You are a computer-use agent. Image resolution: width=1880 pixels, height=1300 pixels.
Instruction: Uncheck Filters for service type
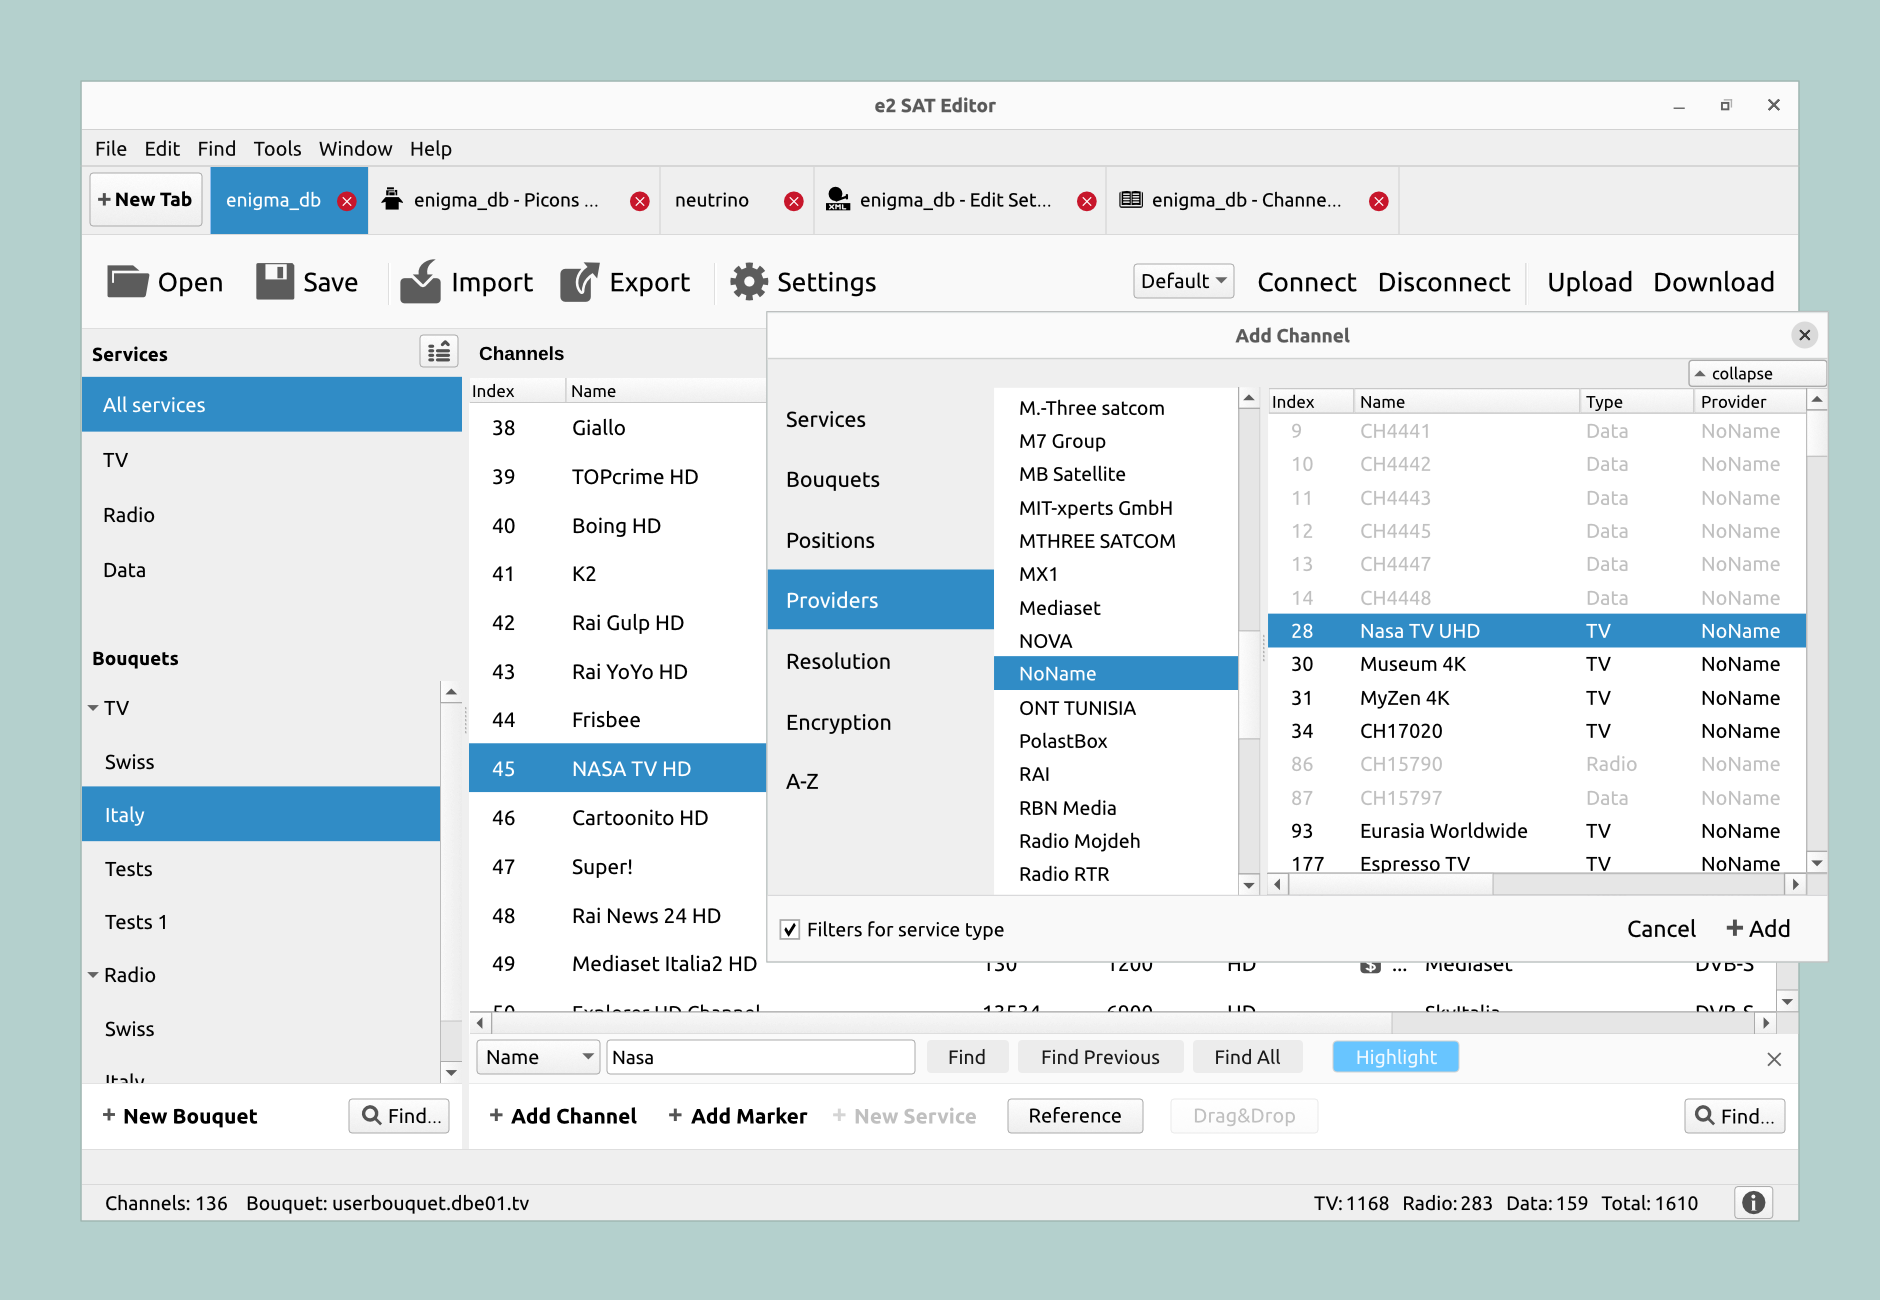[790, 929]
